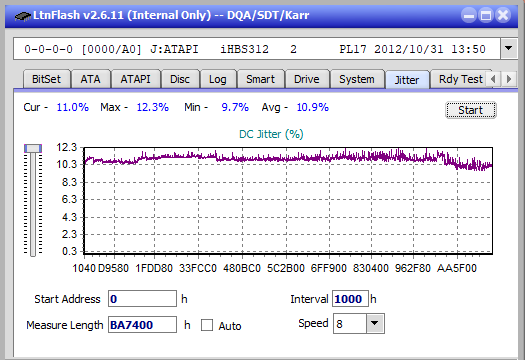Open the ATAPI tab

(x=136, y=79)
